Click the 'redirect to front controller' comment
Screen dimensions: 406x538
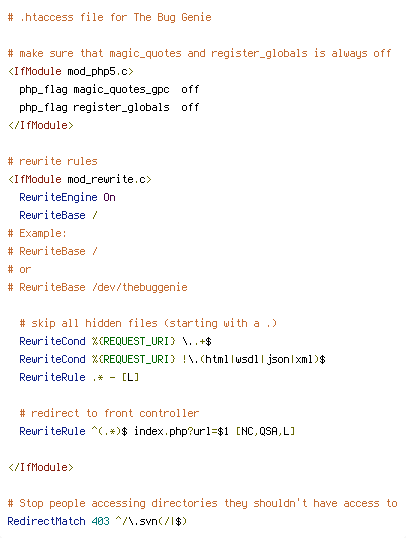(x=109, y=413)
